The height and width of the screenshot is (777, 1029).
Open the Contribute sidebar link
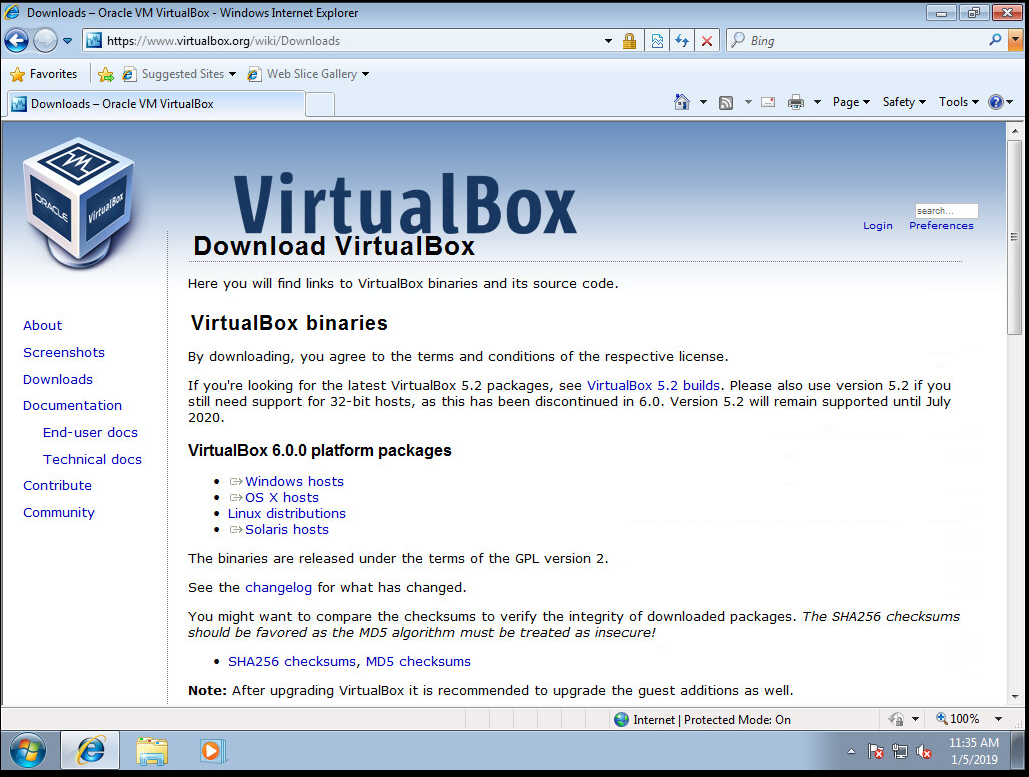tap(57, 486)
